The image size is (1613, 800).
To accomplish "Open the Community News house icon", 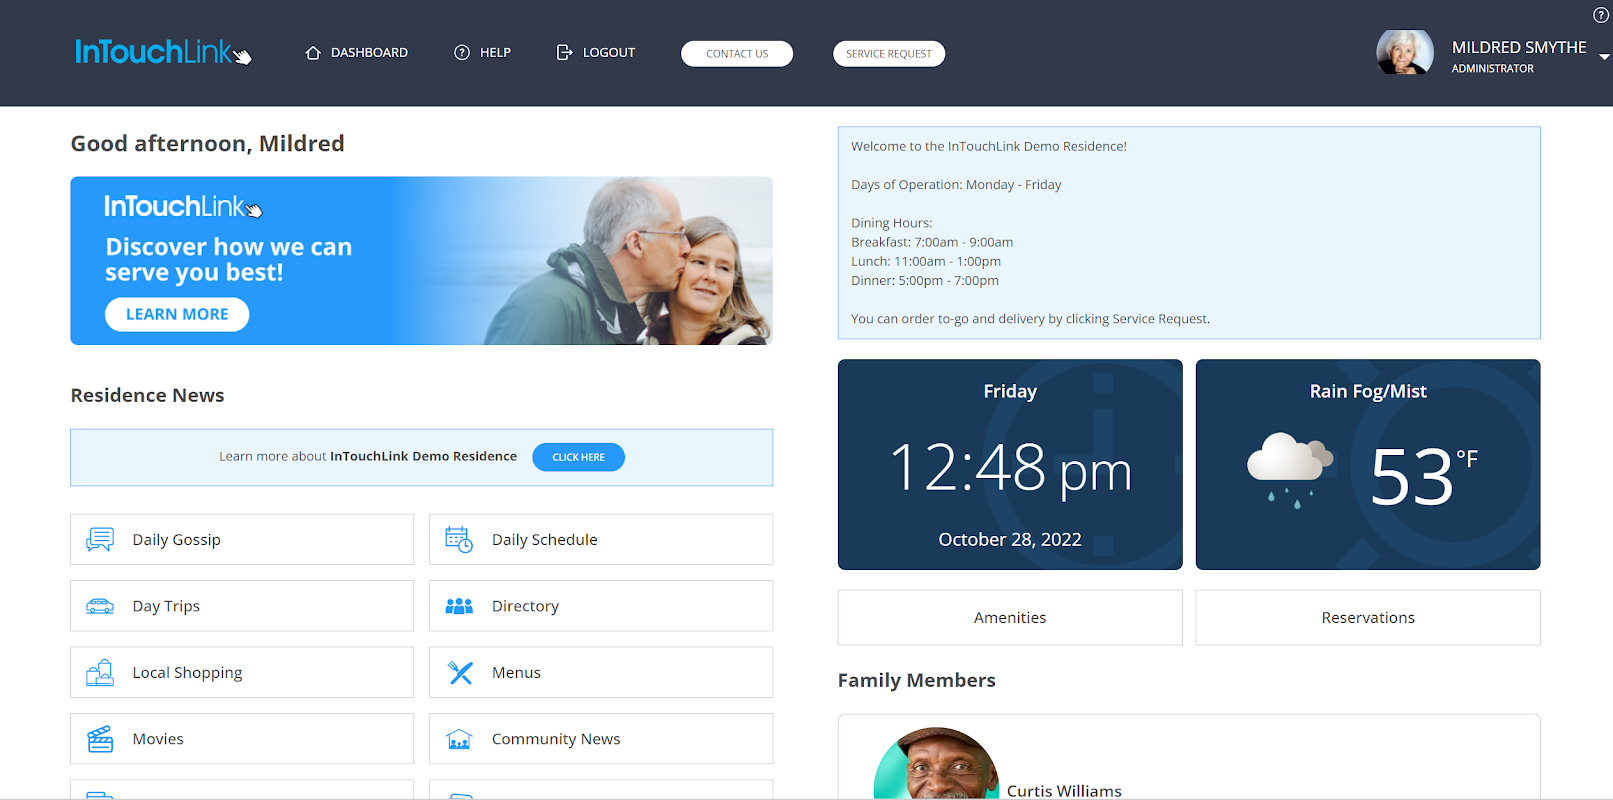I will tap(459, 739).
